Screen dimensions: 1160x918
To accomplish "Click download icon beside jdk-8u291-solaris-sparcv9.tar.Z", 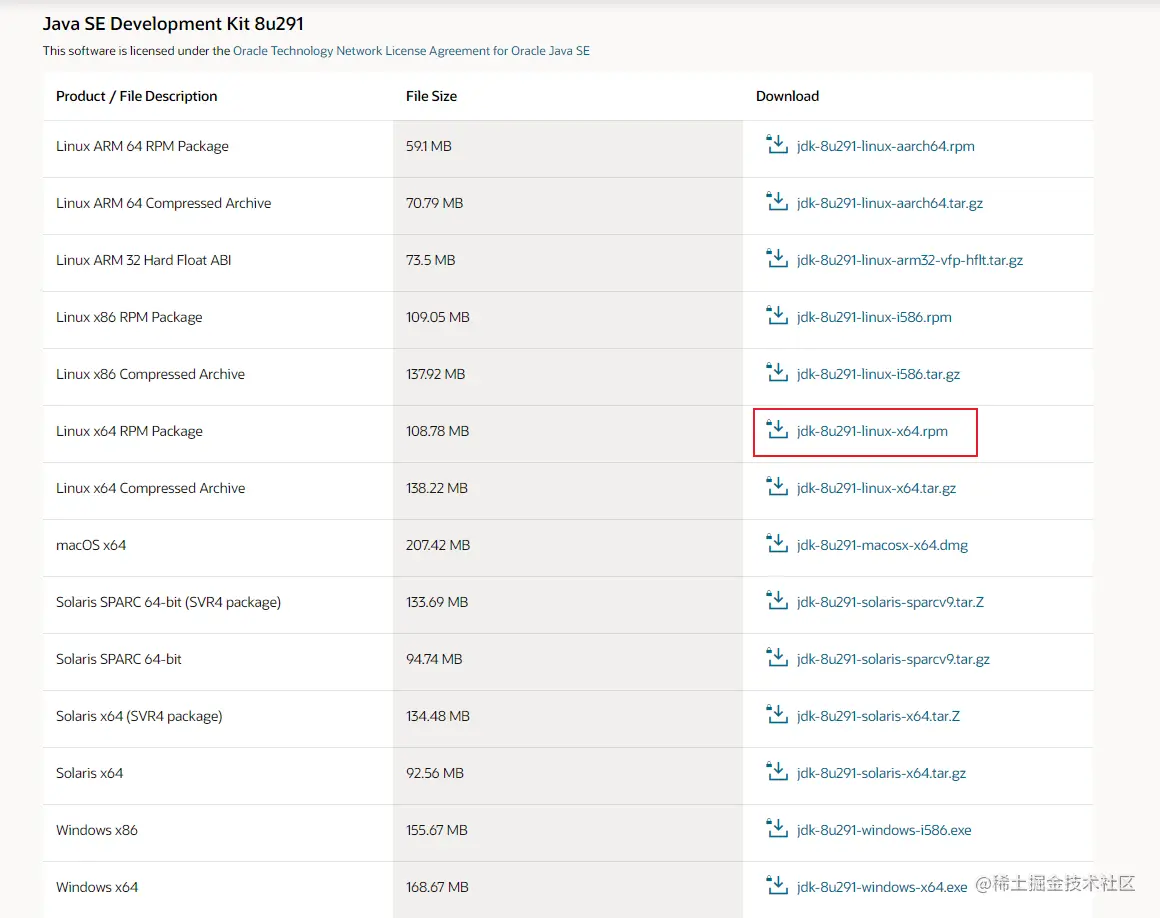I will tap(777, 599).
